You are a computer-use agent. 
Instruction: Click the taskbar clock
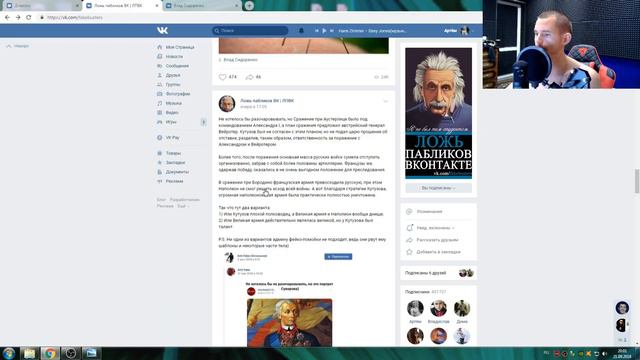click(x=622, y=353)
